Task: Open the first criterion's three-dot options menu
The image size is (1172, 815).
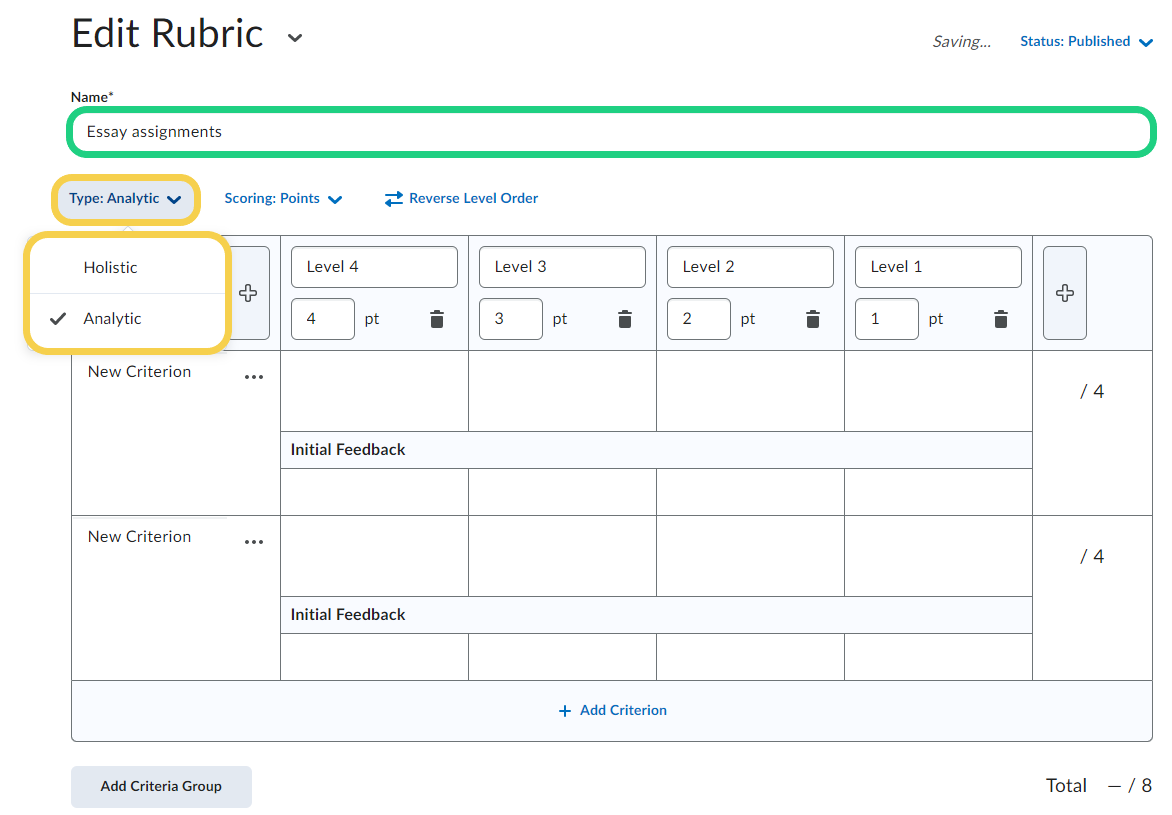Action: tap(254, 377)
